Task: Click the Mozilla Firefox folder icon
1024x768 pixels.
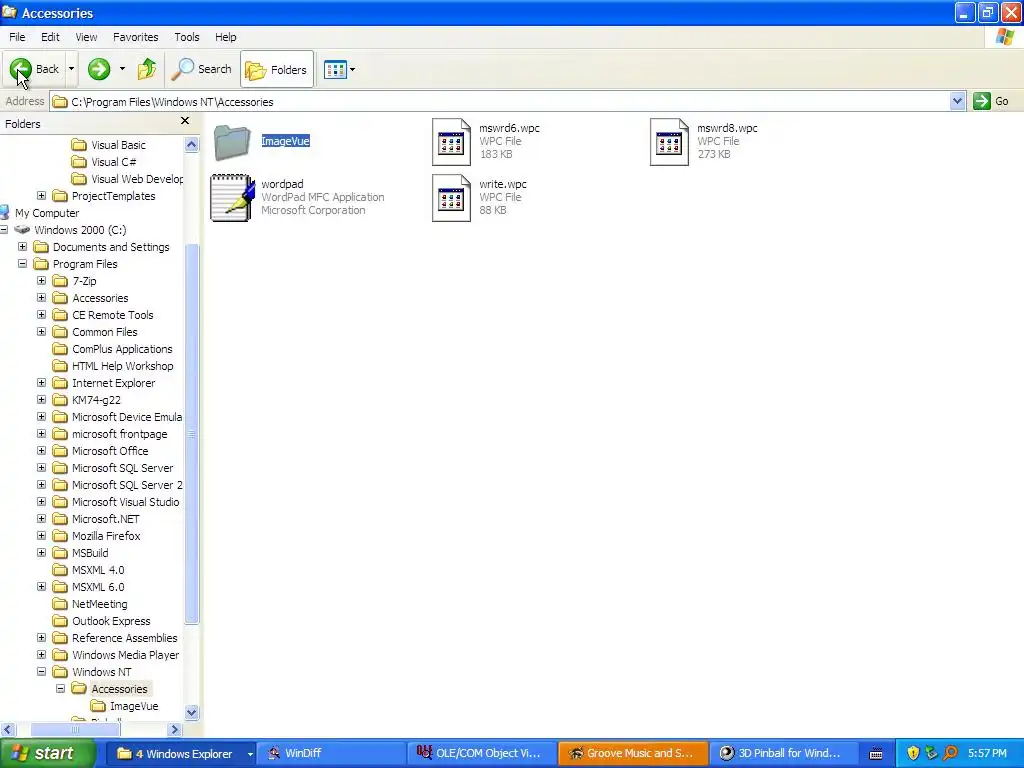Action: [x=60, y=536]
